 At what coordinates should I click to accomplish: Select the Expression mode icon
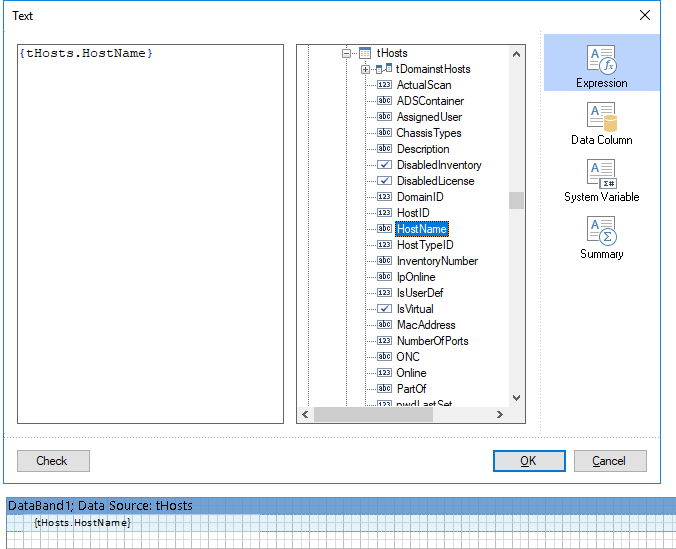(601, 63)
